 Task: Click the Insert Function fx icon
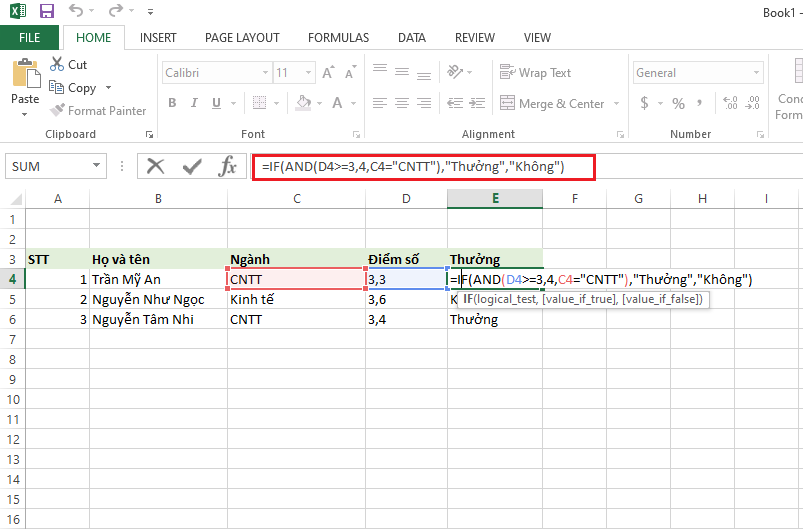[227, 166]
